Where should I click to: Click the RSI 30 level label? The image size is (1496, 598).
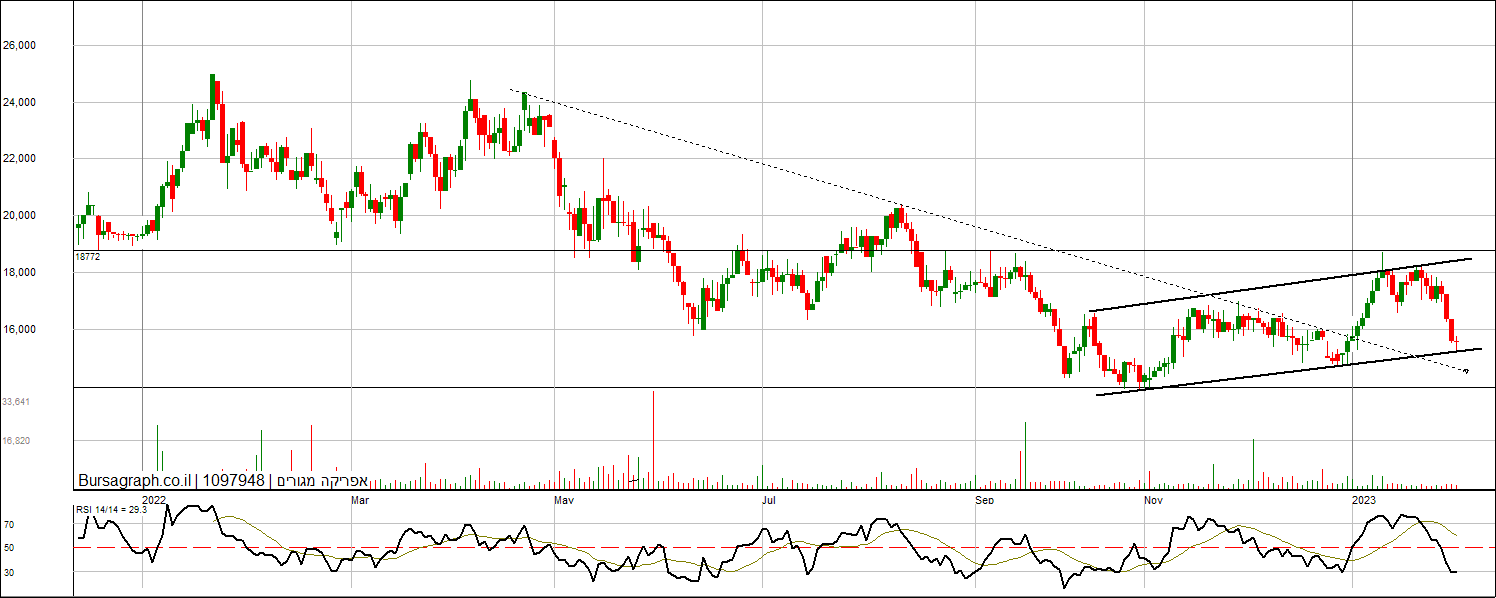pos(8,572)
